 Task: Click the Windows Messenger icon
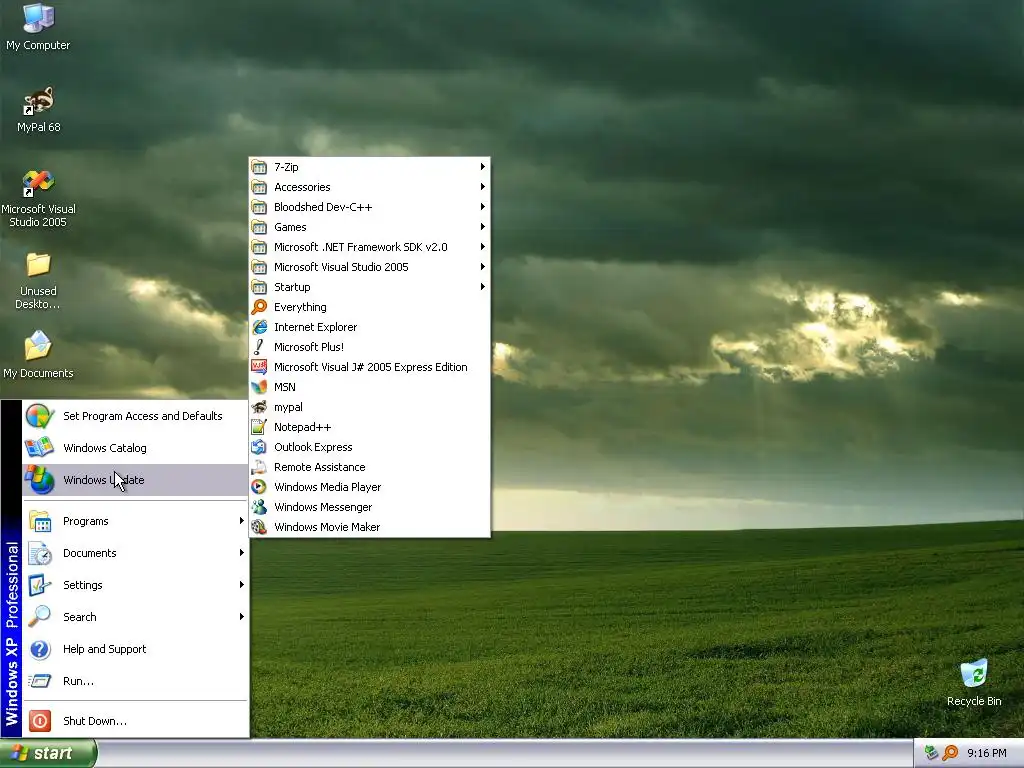pyautogui.click(x=259, y=507)
